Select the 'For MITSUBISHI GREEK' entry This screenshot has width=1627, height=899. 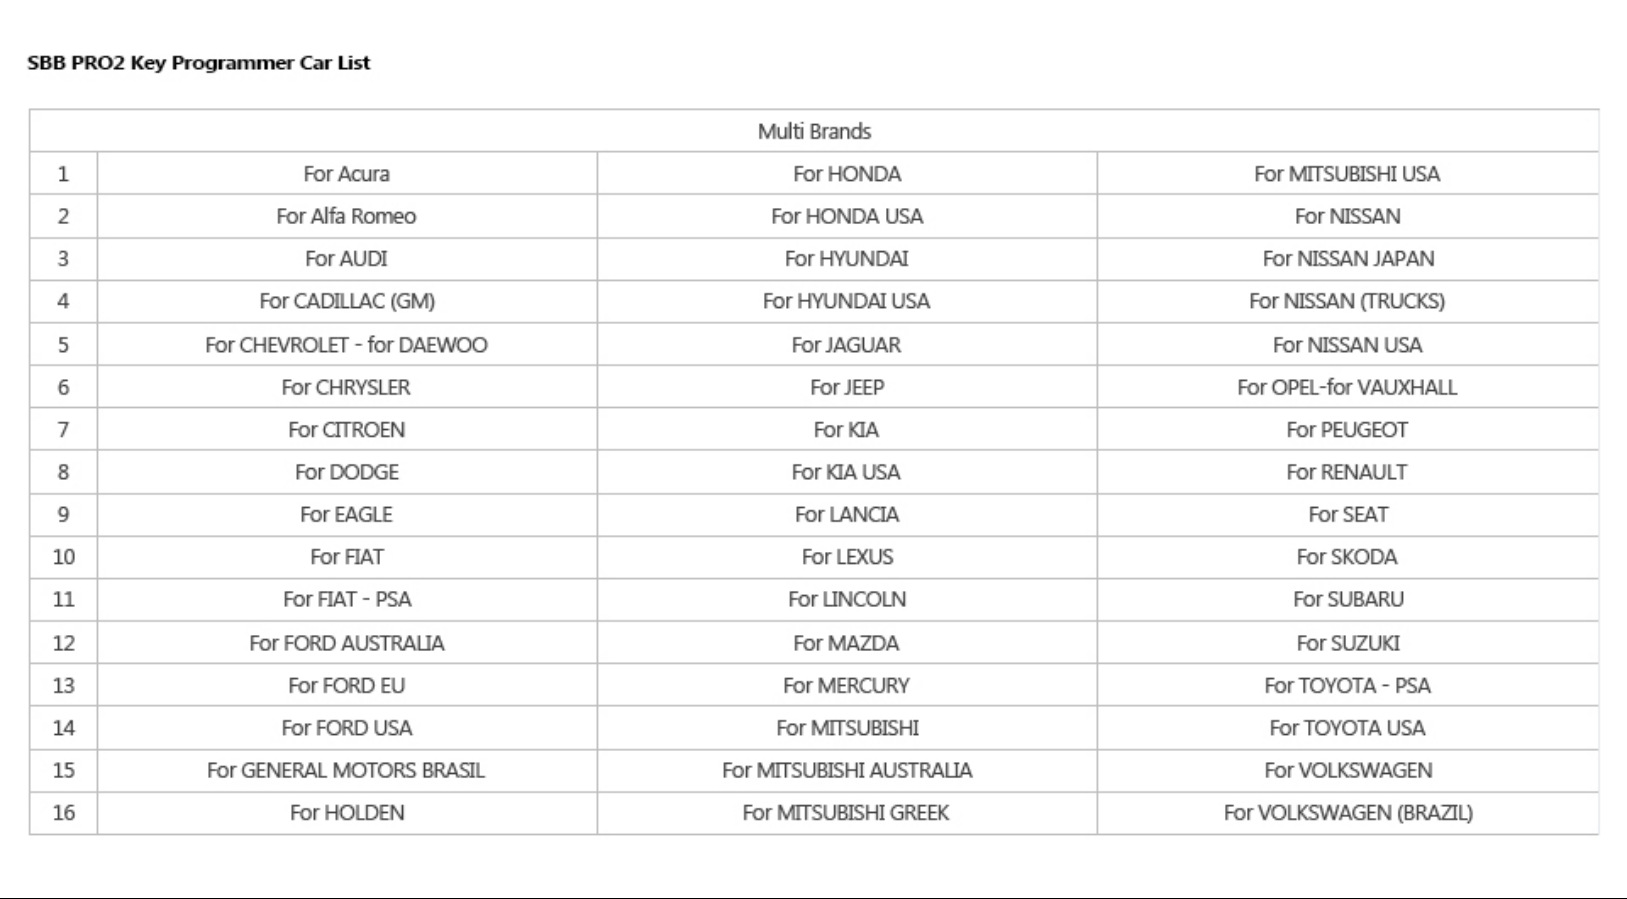point(846,813)
